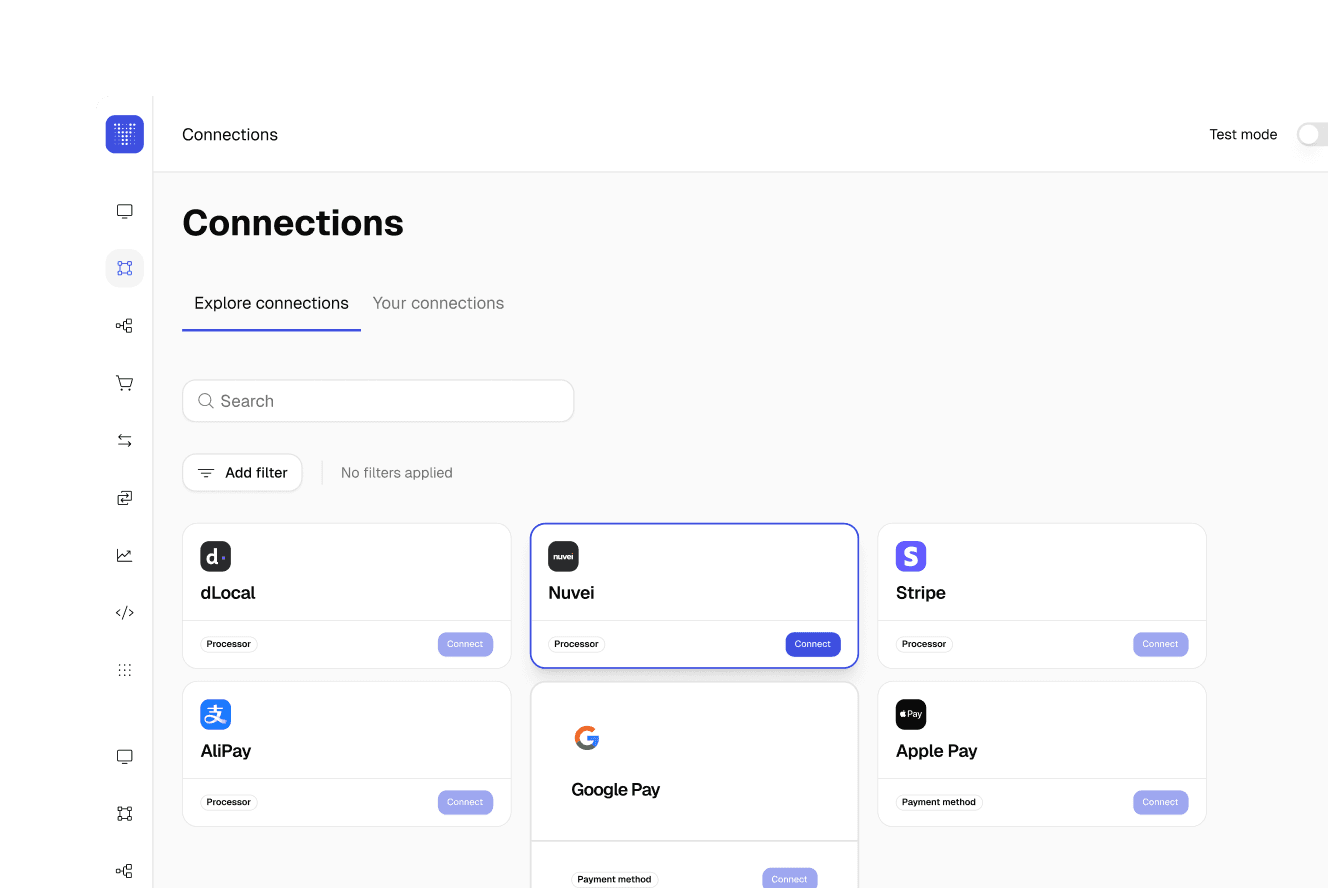Click the Google Pay card title

(x=616, y=790)
